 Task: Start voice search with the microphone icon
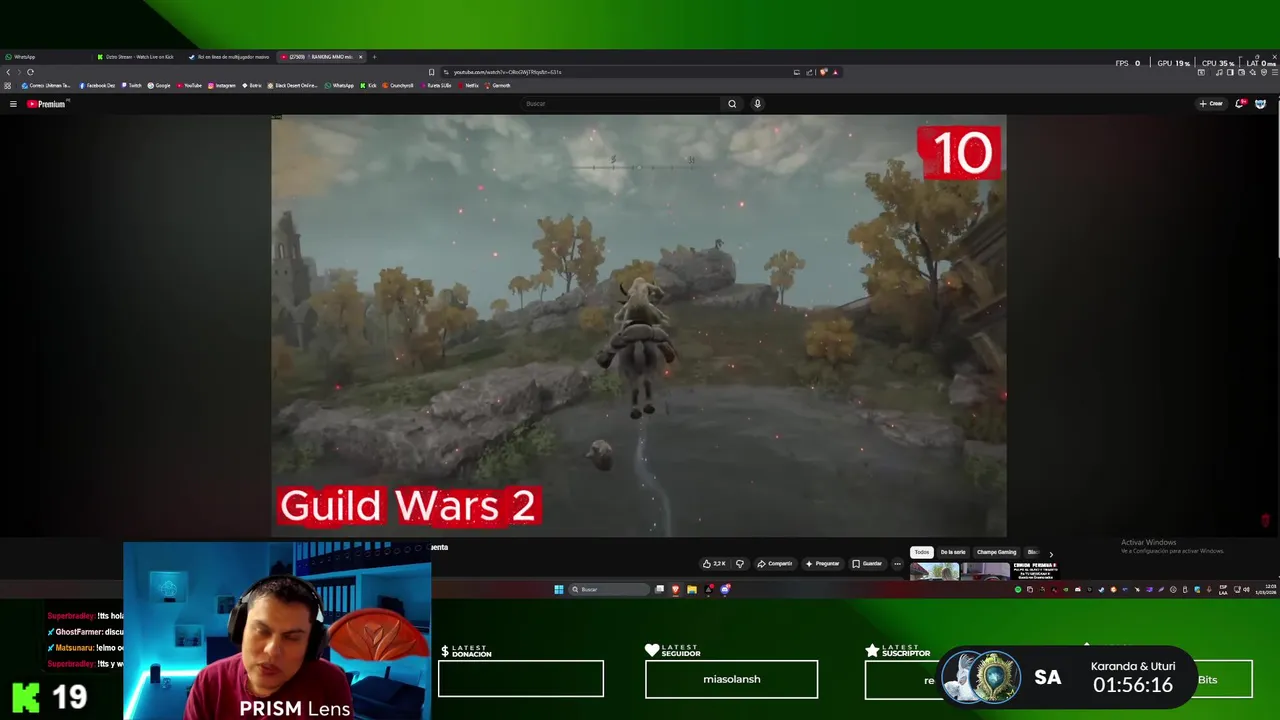pyautogui.click(x=757, y=104)
